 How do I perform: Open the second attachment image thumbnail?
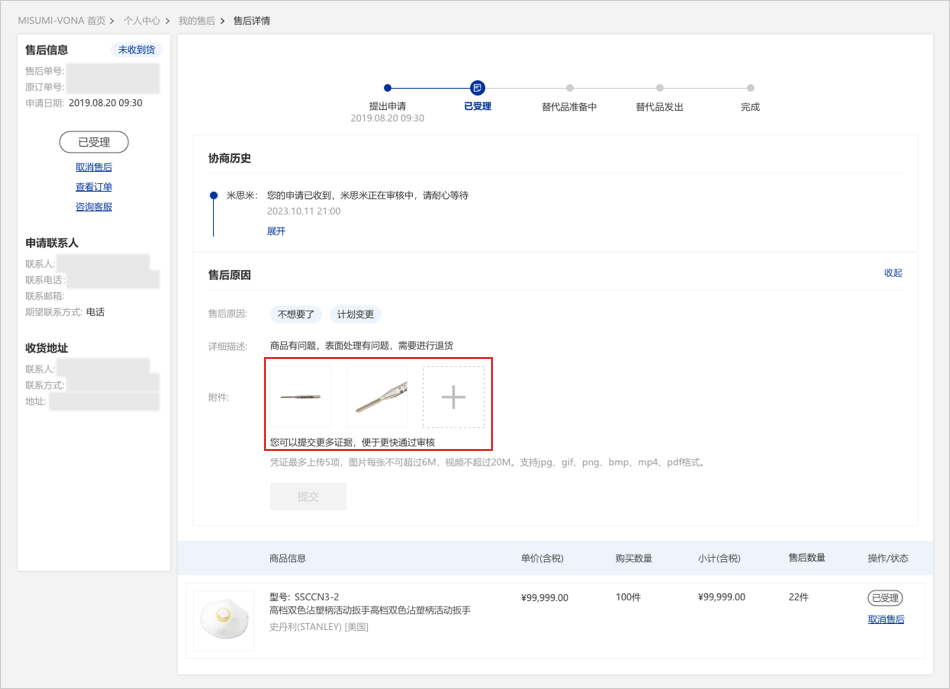coord(377,397)
